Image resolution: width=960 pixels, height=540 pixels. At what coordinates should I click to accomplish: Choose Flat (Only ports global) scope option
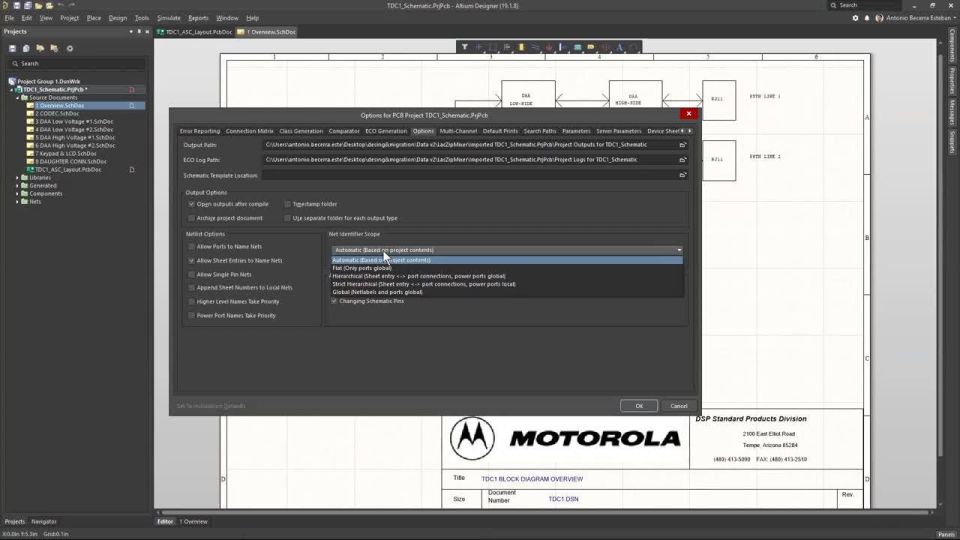507,268
